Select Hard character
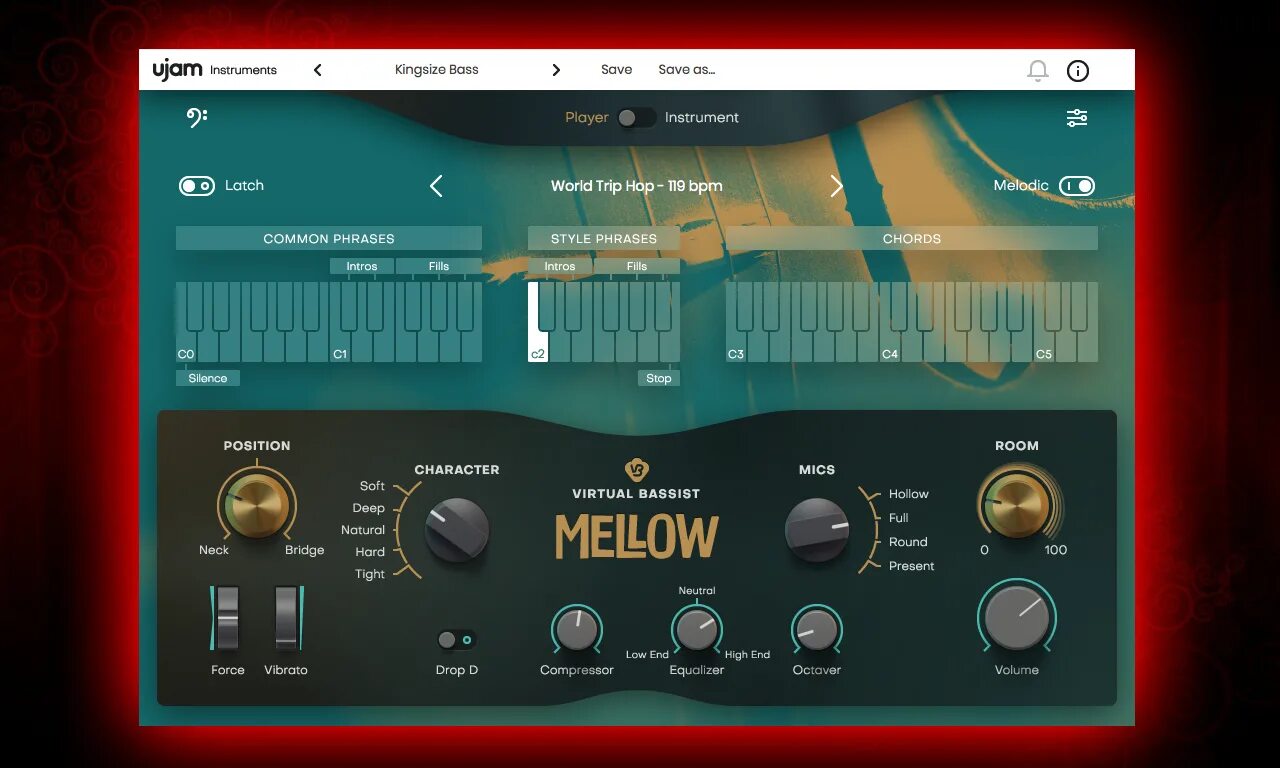This screenshot has width=1280, height=768. pos(370,552)
